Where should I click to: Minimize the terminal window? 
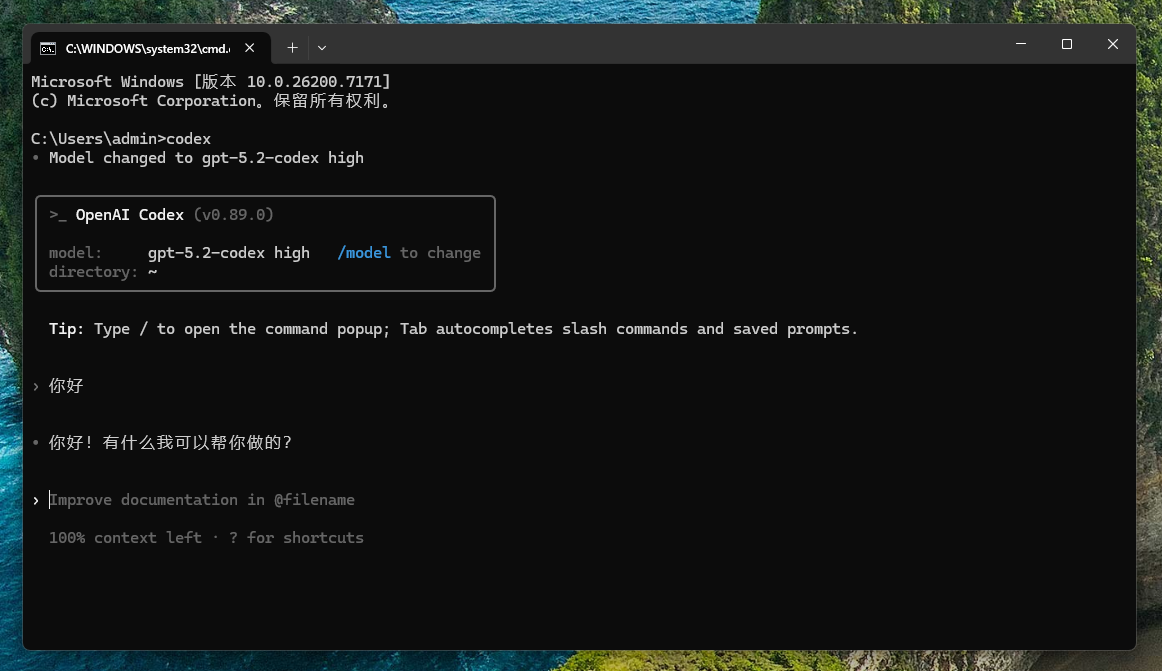click(x=1021, y=44)
